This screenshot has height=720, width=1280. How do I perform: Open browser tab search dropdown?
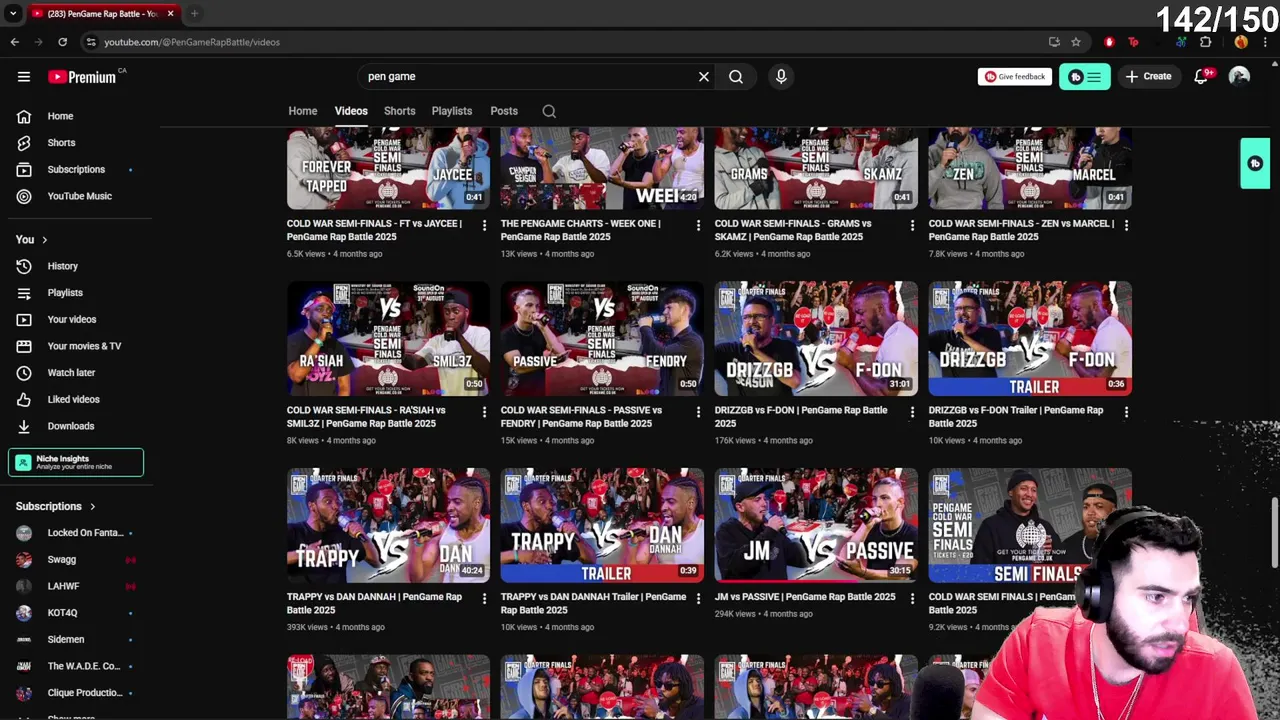tap(13, 13)
